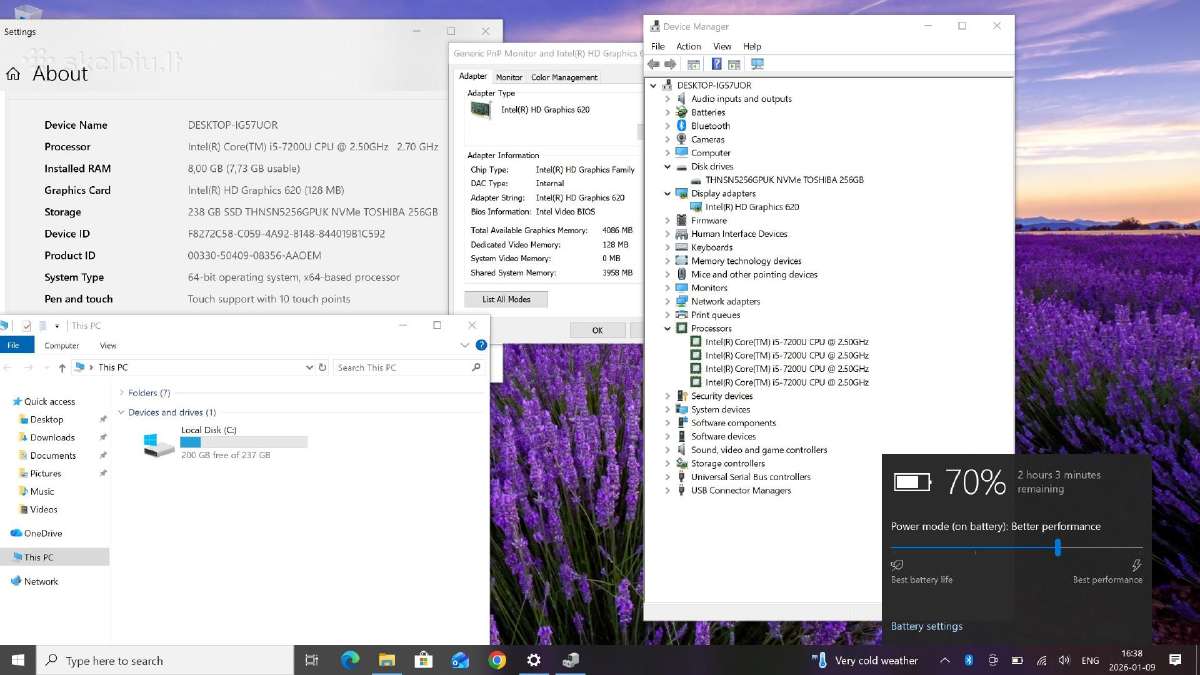Click the Forward arrow in Device Manager toolbar
The height and width of the screenshot is (675, 1200).
coord(670,64)
